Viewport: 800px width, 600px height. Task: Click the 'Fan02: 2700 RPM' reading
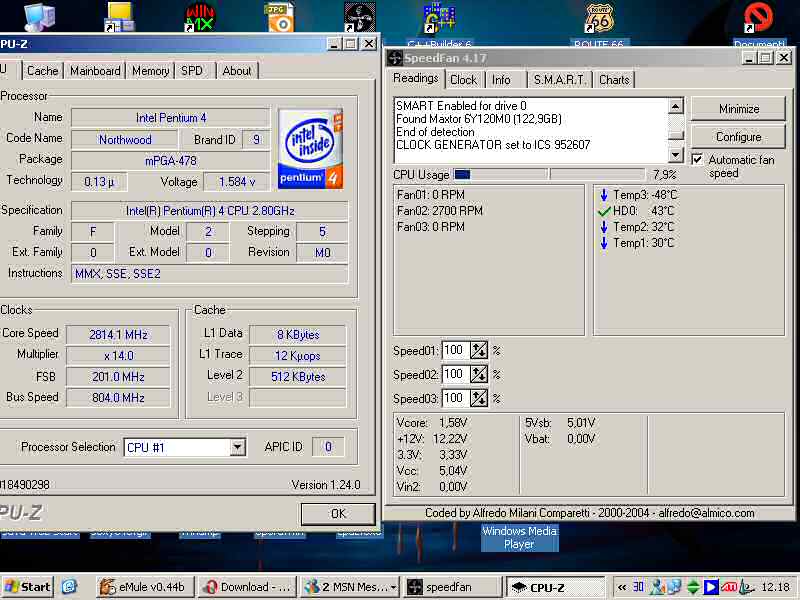(440, 211)
